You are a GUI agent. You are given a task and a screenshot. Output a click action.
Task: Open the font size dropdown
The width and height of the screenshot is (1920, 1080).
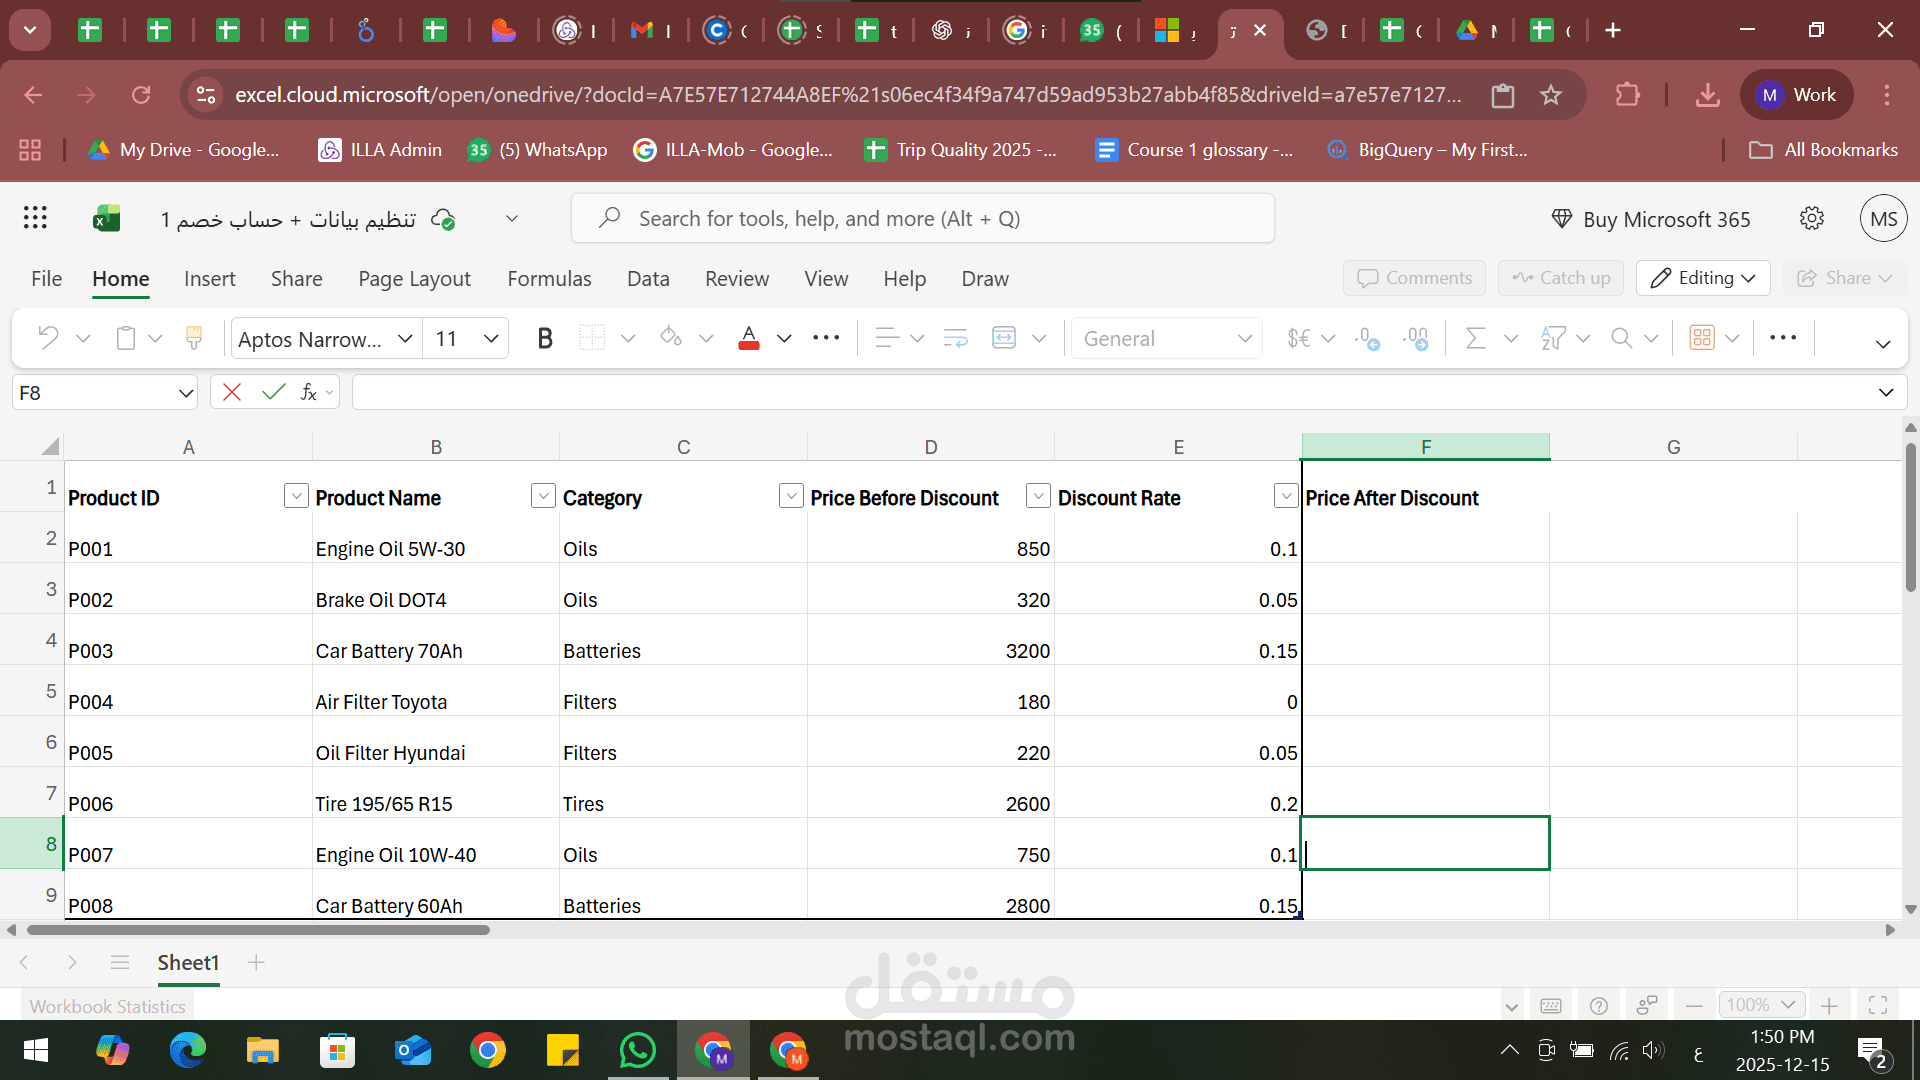[491, 339]
